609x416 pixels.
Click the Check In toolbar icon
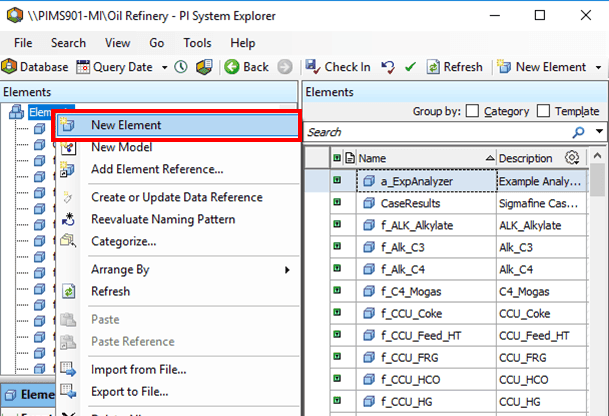(x=313, y=67)
